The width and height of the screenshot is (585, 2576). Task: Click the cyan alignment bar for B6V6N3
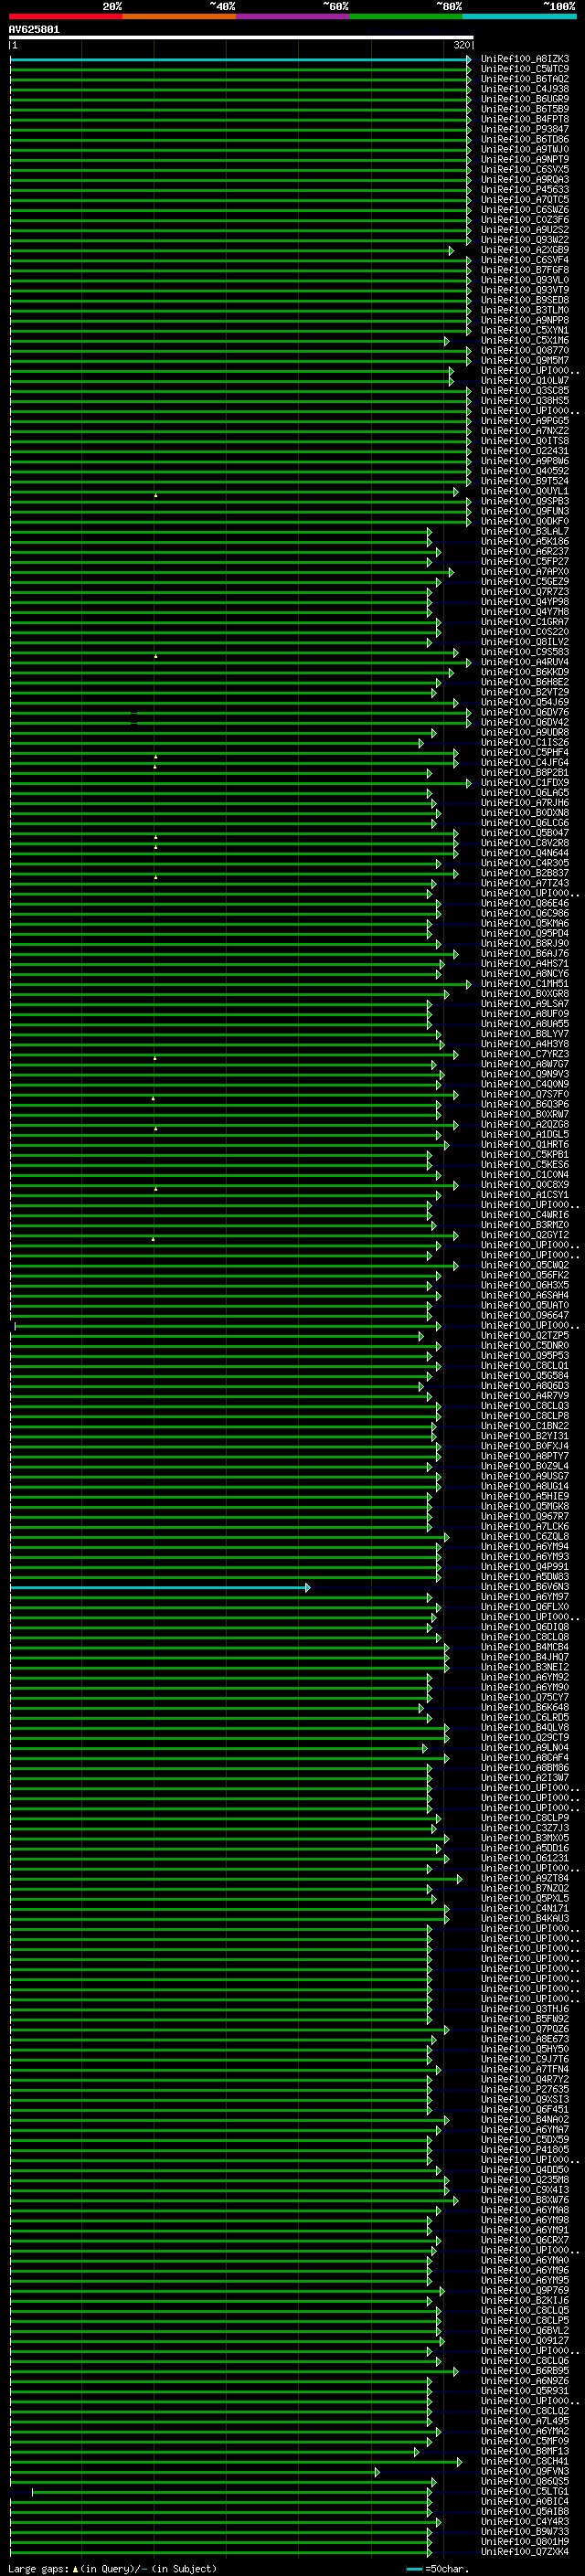[160, 1587]
